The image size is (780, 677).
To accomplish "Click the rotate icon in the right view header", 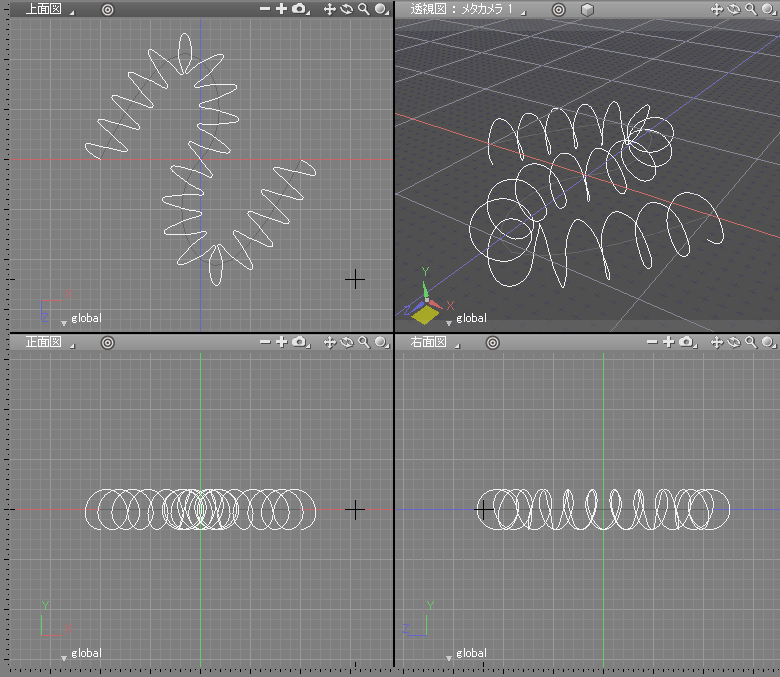I will pyautogui.click(x=733, y=343).
